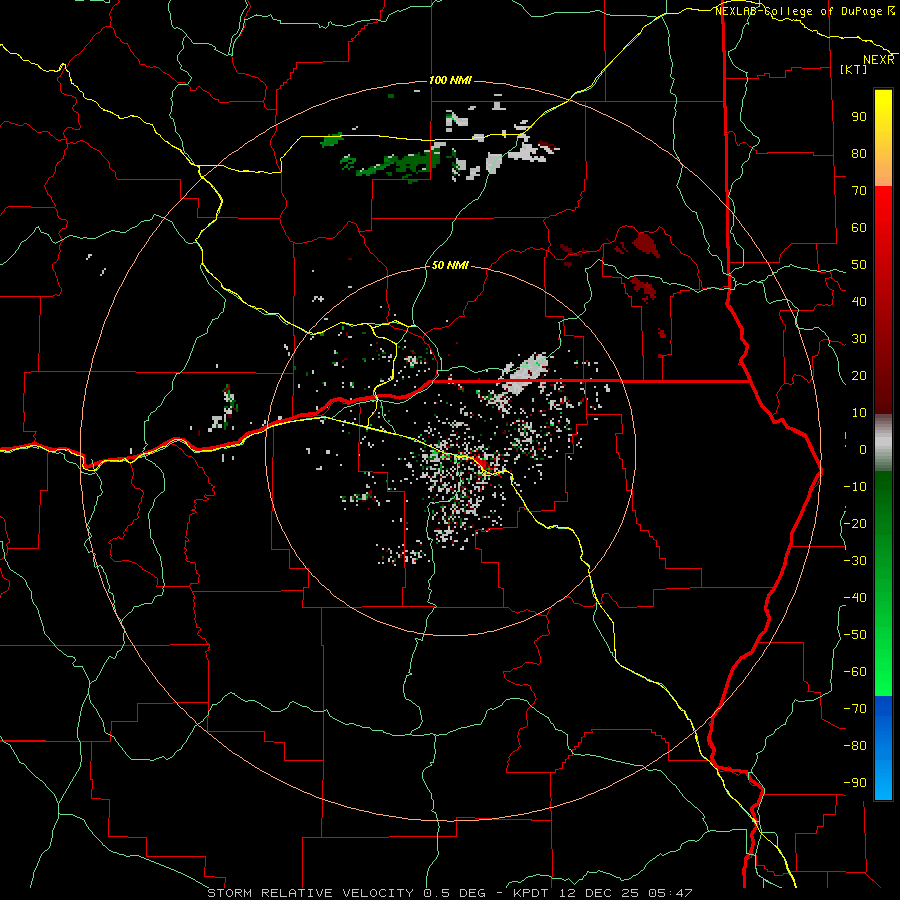Click the 10 value on velocity scale
The height and width of the screenshot is (900, 900).
pos(859,413)
